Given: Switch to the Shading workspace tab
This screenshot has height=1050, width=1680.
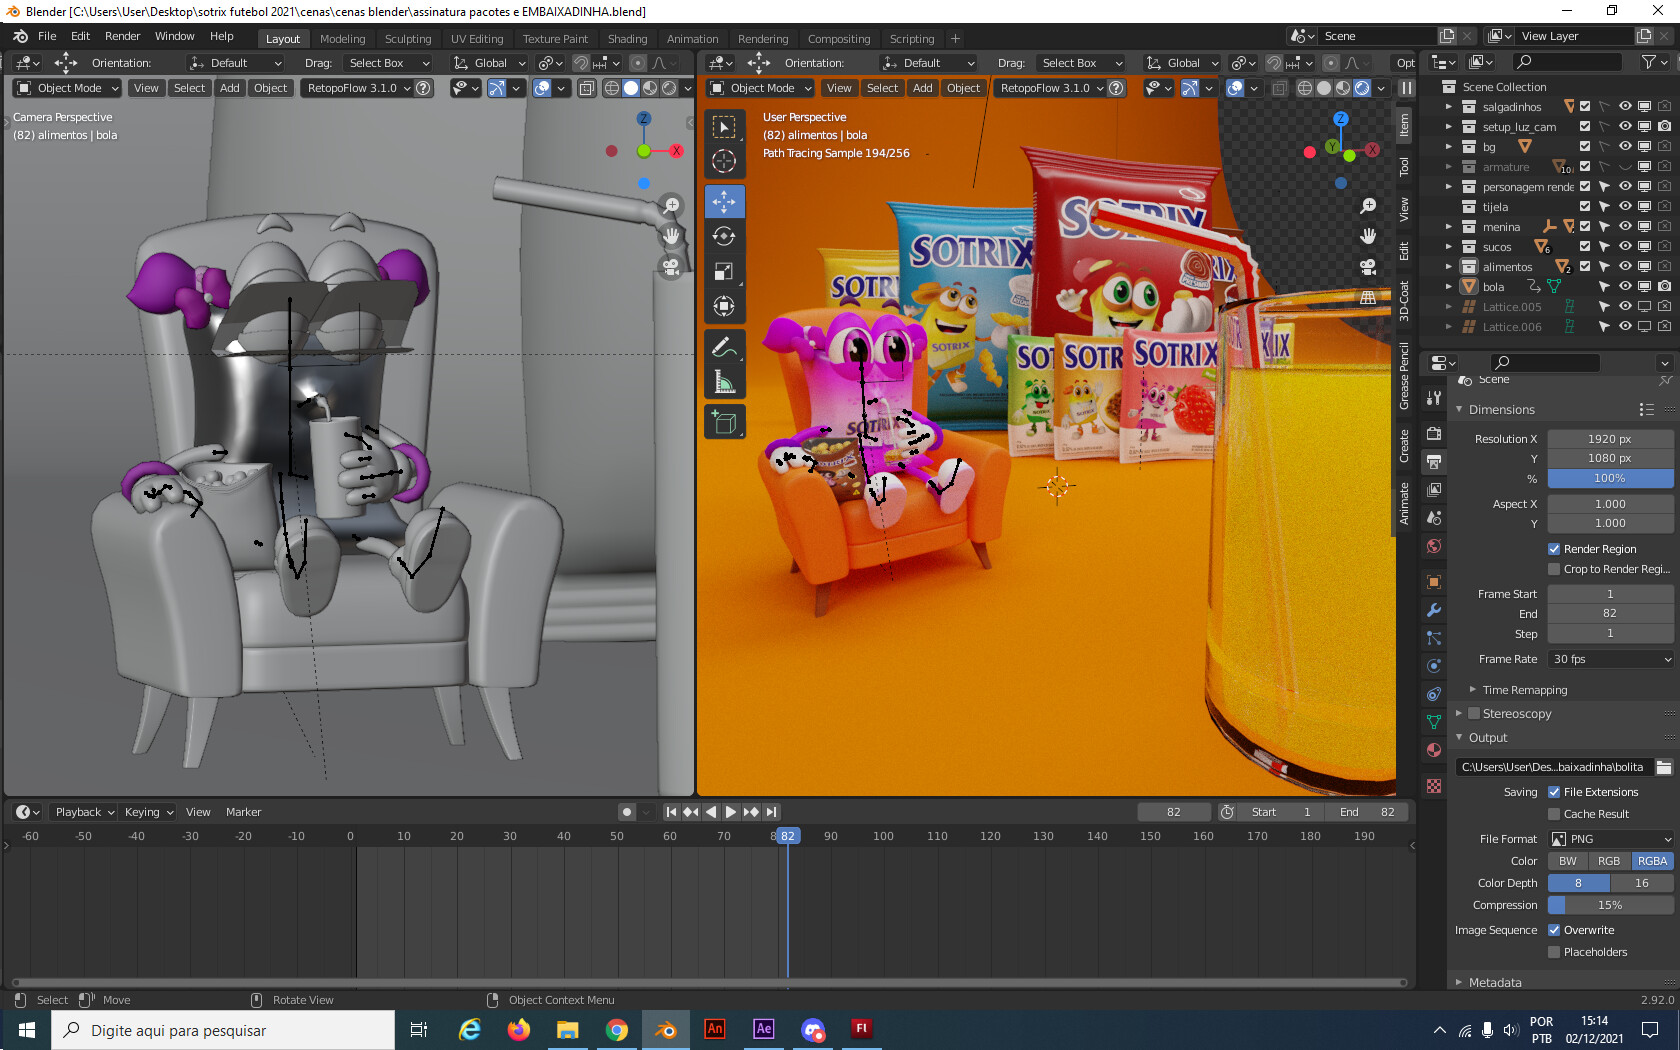Looking at the screenshot, I should point(627,39).
